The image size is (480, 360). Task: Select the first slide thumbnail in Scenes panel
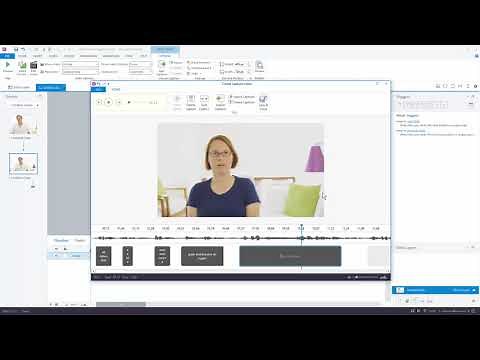[23, 124]
